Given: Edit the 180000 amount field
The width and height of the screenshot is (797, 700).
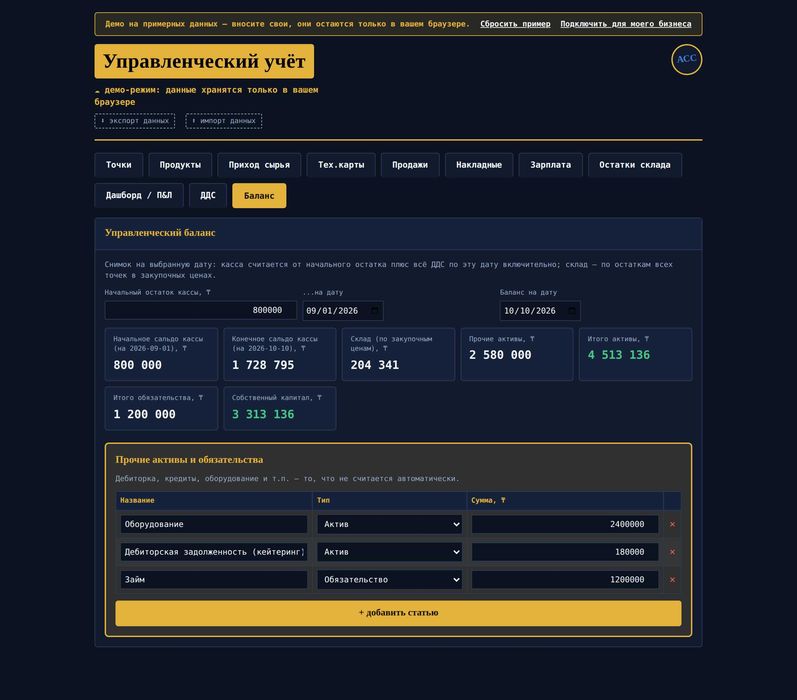Looking at the screenshot, I should coord(565,552).
